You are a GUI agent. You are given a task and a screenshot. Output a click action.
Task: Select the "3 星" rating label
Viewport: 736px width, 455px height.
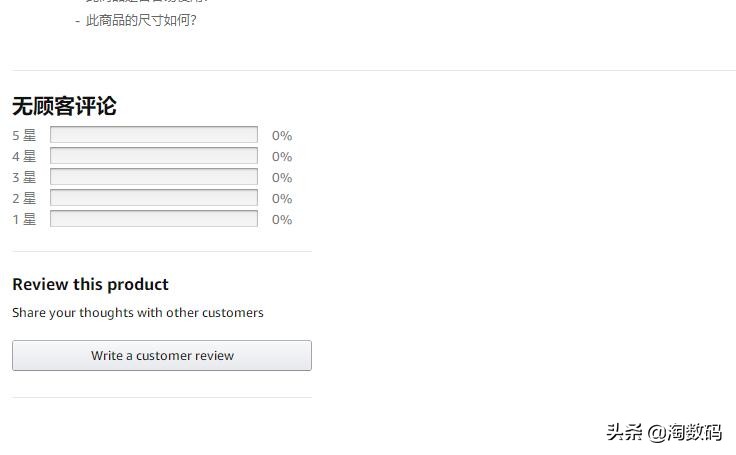24,178
